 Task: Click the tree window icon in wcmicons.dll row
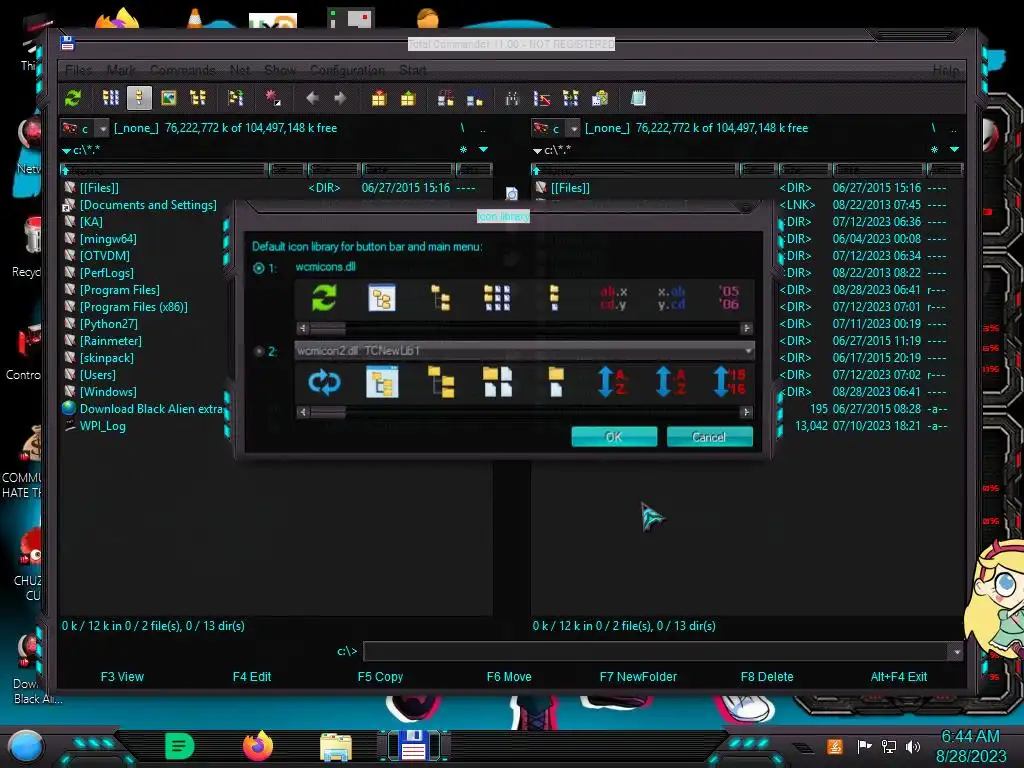382,298
